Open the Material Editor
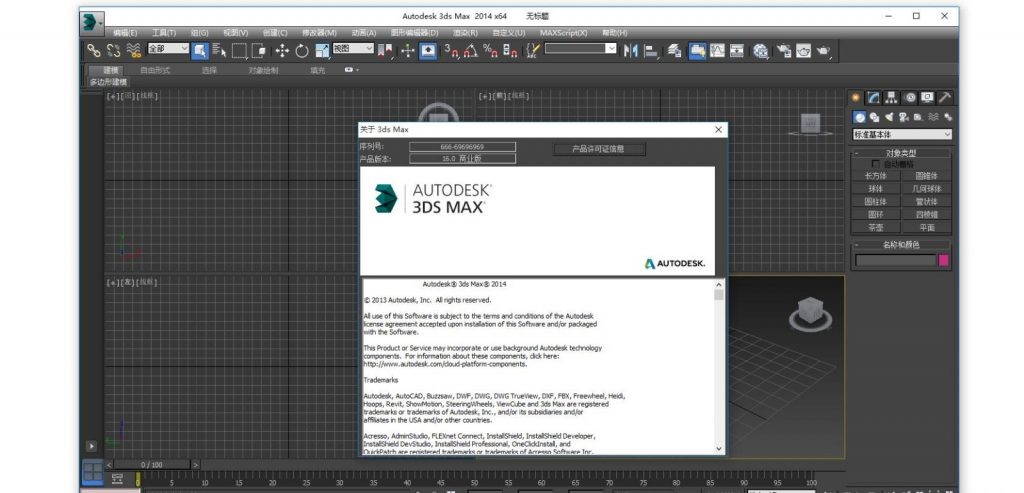The image size is (1024, 493). 760,50
